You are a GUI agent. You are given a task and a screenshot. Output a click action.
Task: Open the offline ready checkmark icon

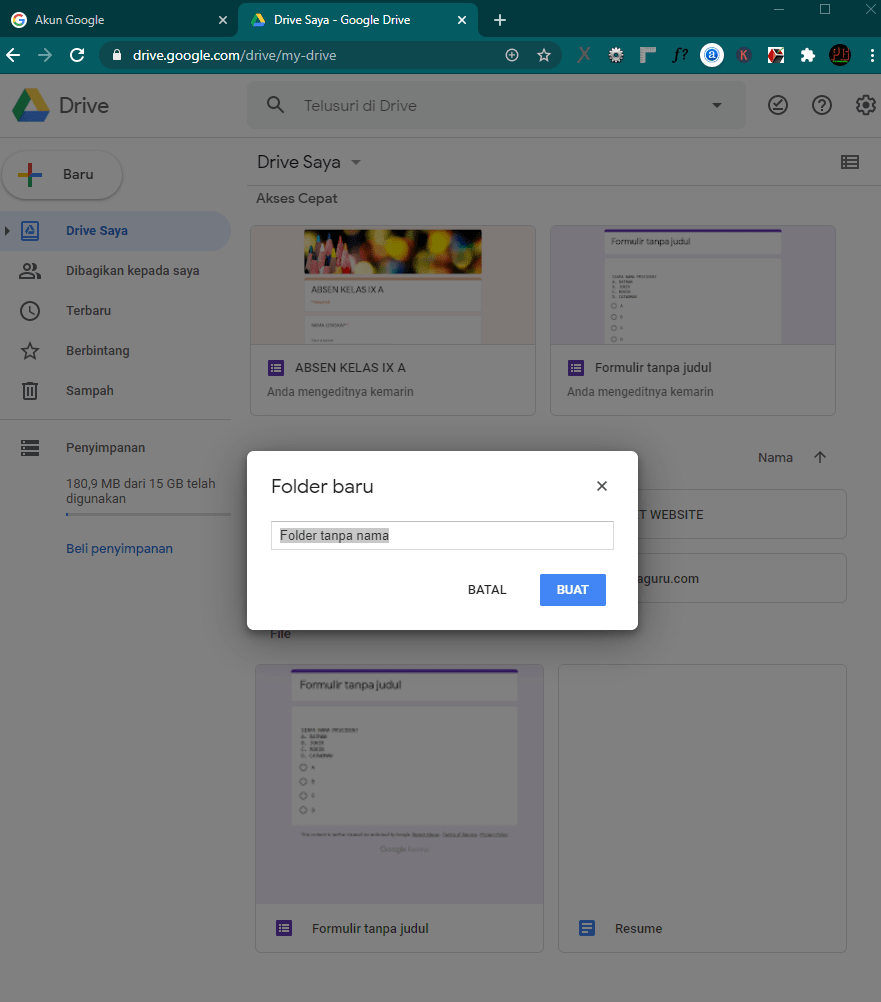point(778,105)
